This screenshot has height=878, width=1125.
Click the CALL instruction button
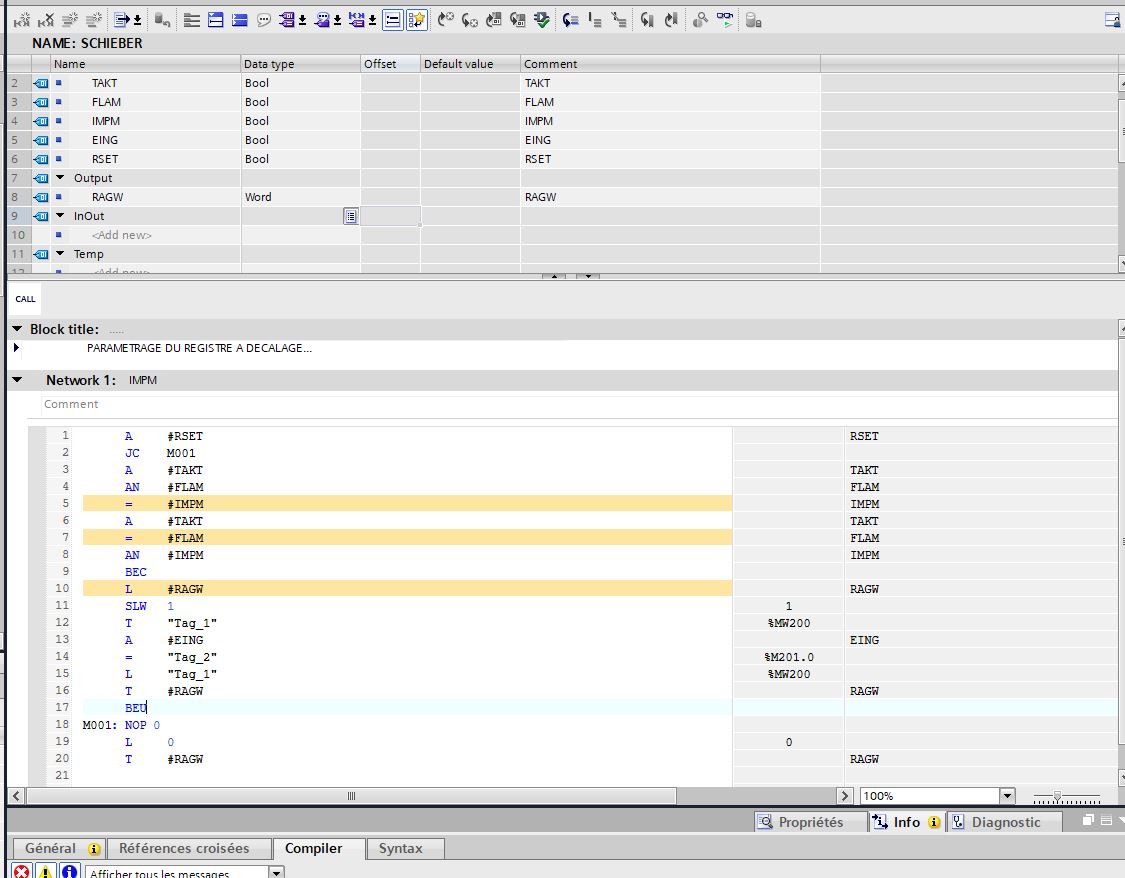26,299
